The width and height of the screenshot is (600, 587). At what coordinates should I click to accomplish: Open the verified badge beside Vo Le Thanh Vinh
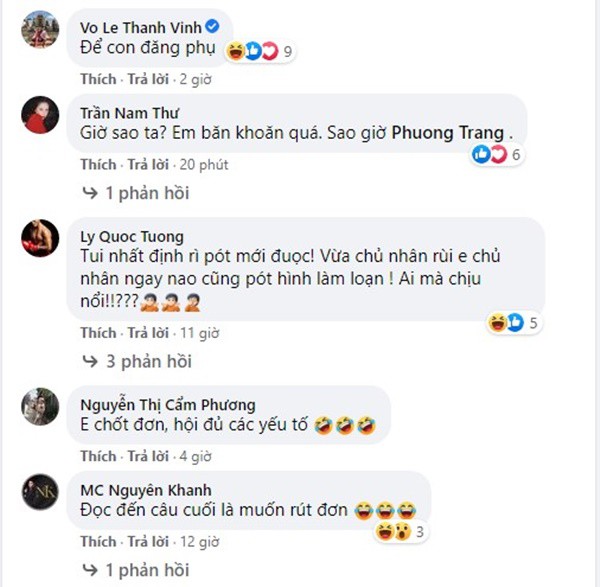(212, 26)
